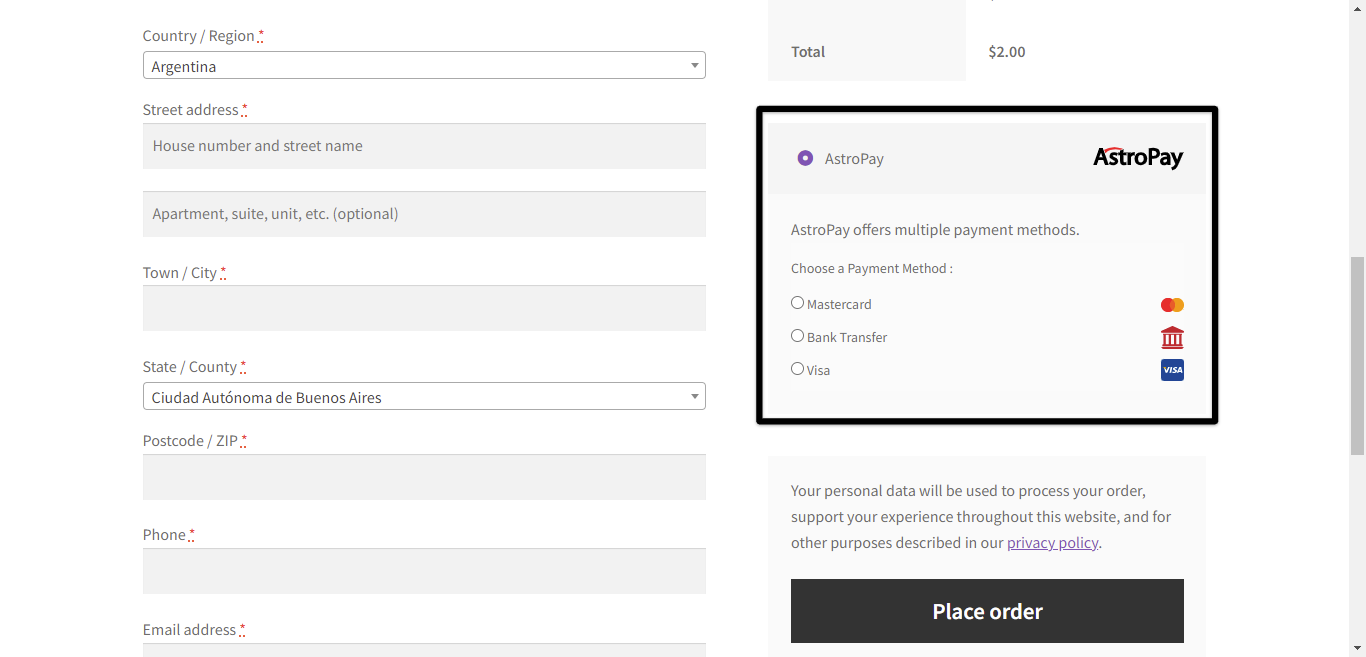This screenshot has height=657, width=1366.
Task: Click the Country / Region label
Action: [199, 36]
